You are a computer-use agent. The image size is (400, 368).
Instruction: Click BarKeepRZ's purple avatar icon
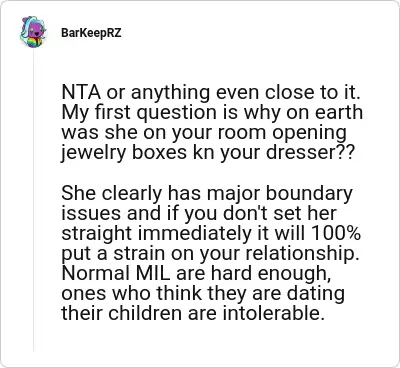[x=33, y=32]
